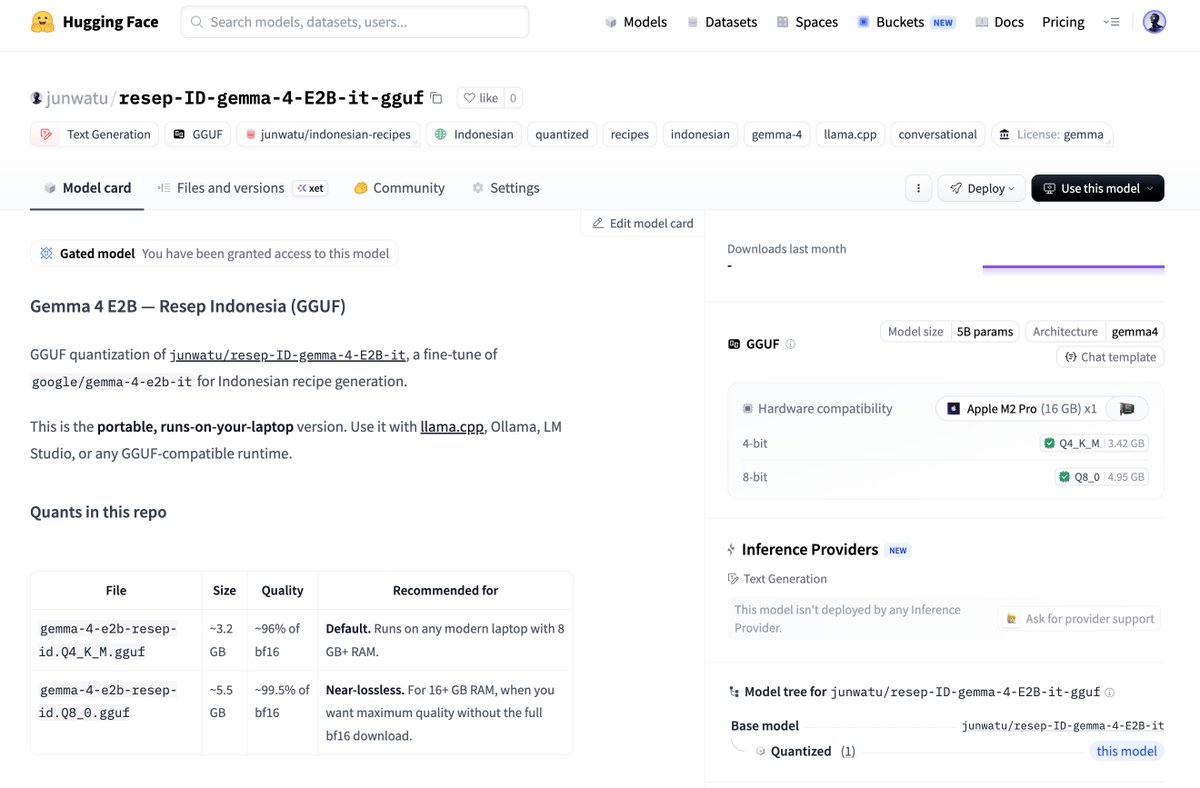Click the Gated model badge icon
This screenshot has height=788, width=1200.
[x=46, y=253]
